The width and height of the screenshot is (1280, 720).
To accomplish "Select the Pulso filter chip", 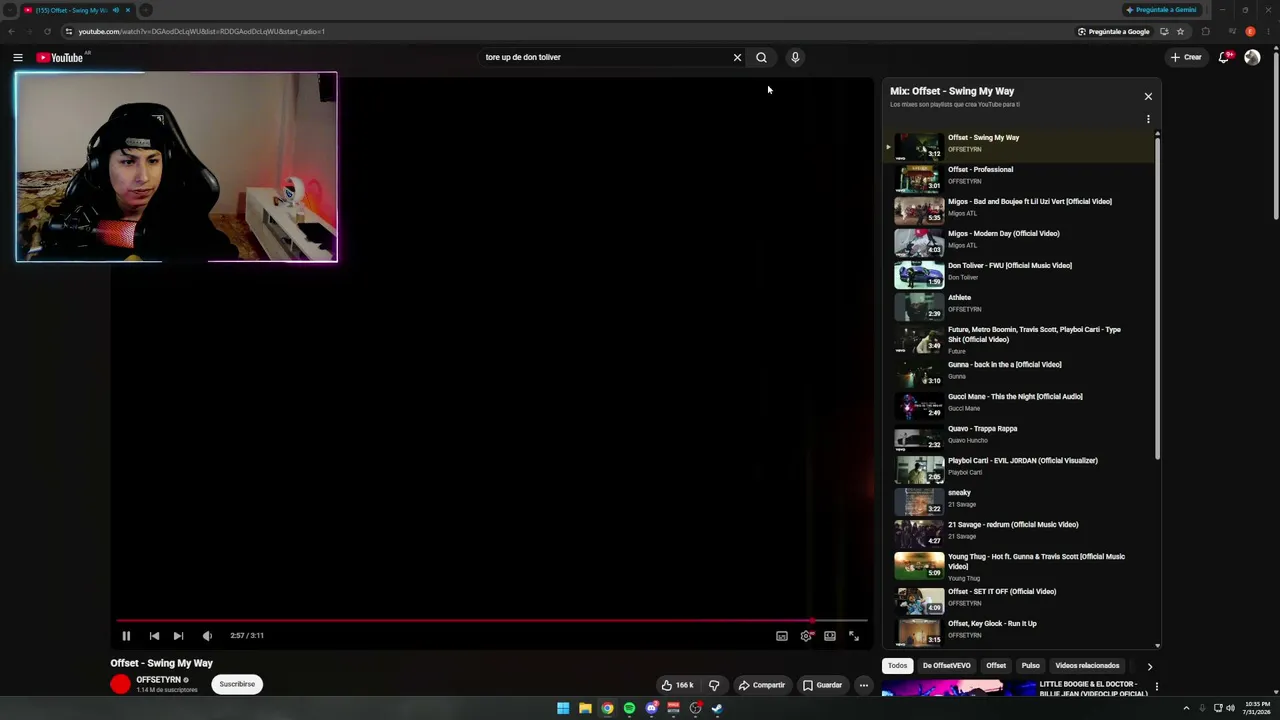I will coord(1031,666).
